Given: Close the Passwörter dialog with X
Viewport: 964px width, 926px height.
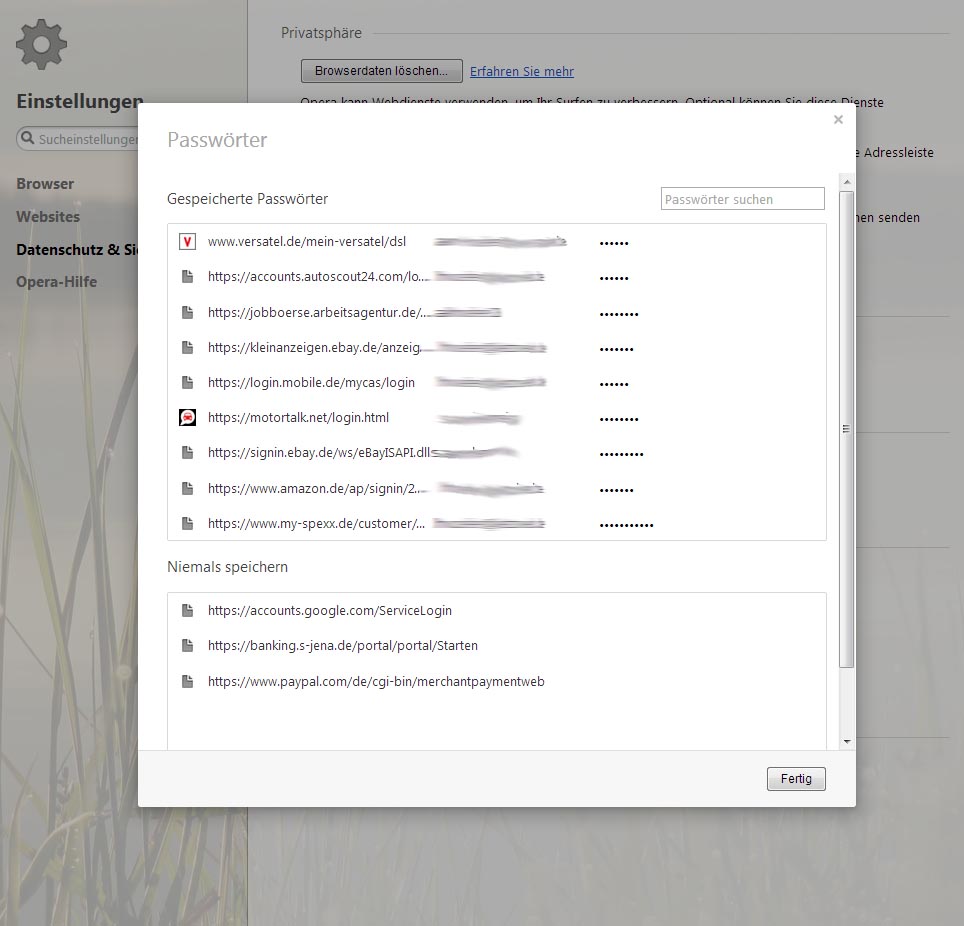Looking at the screenshot, I should [838, 120].
